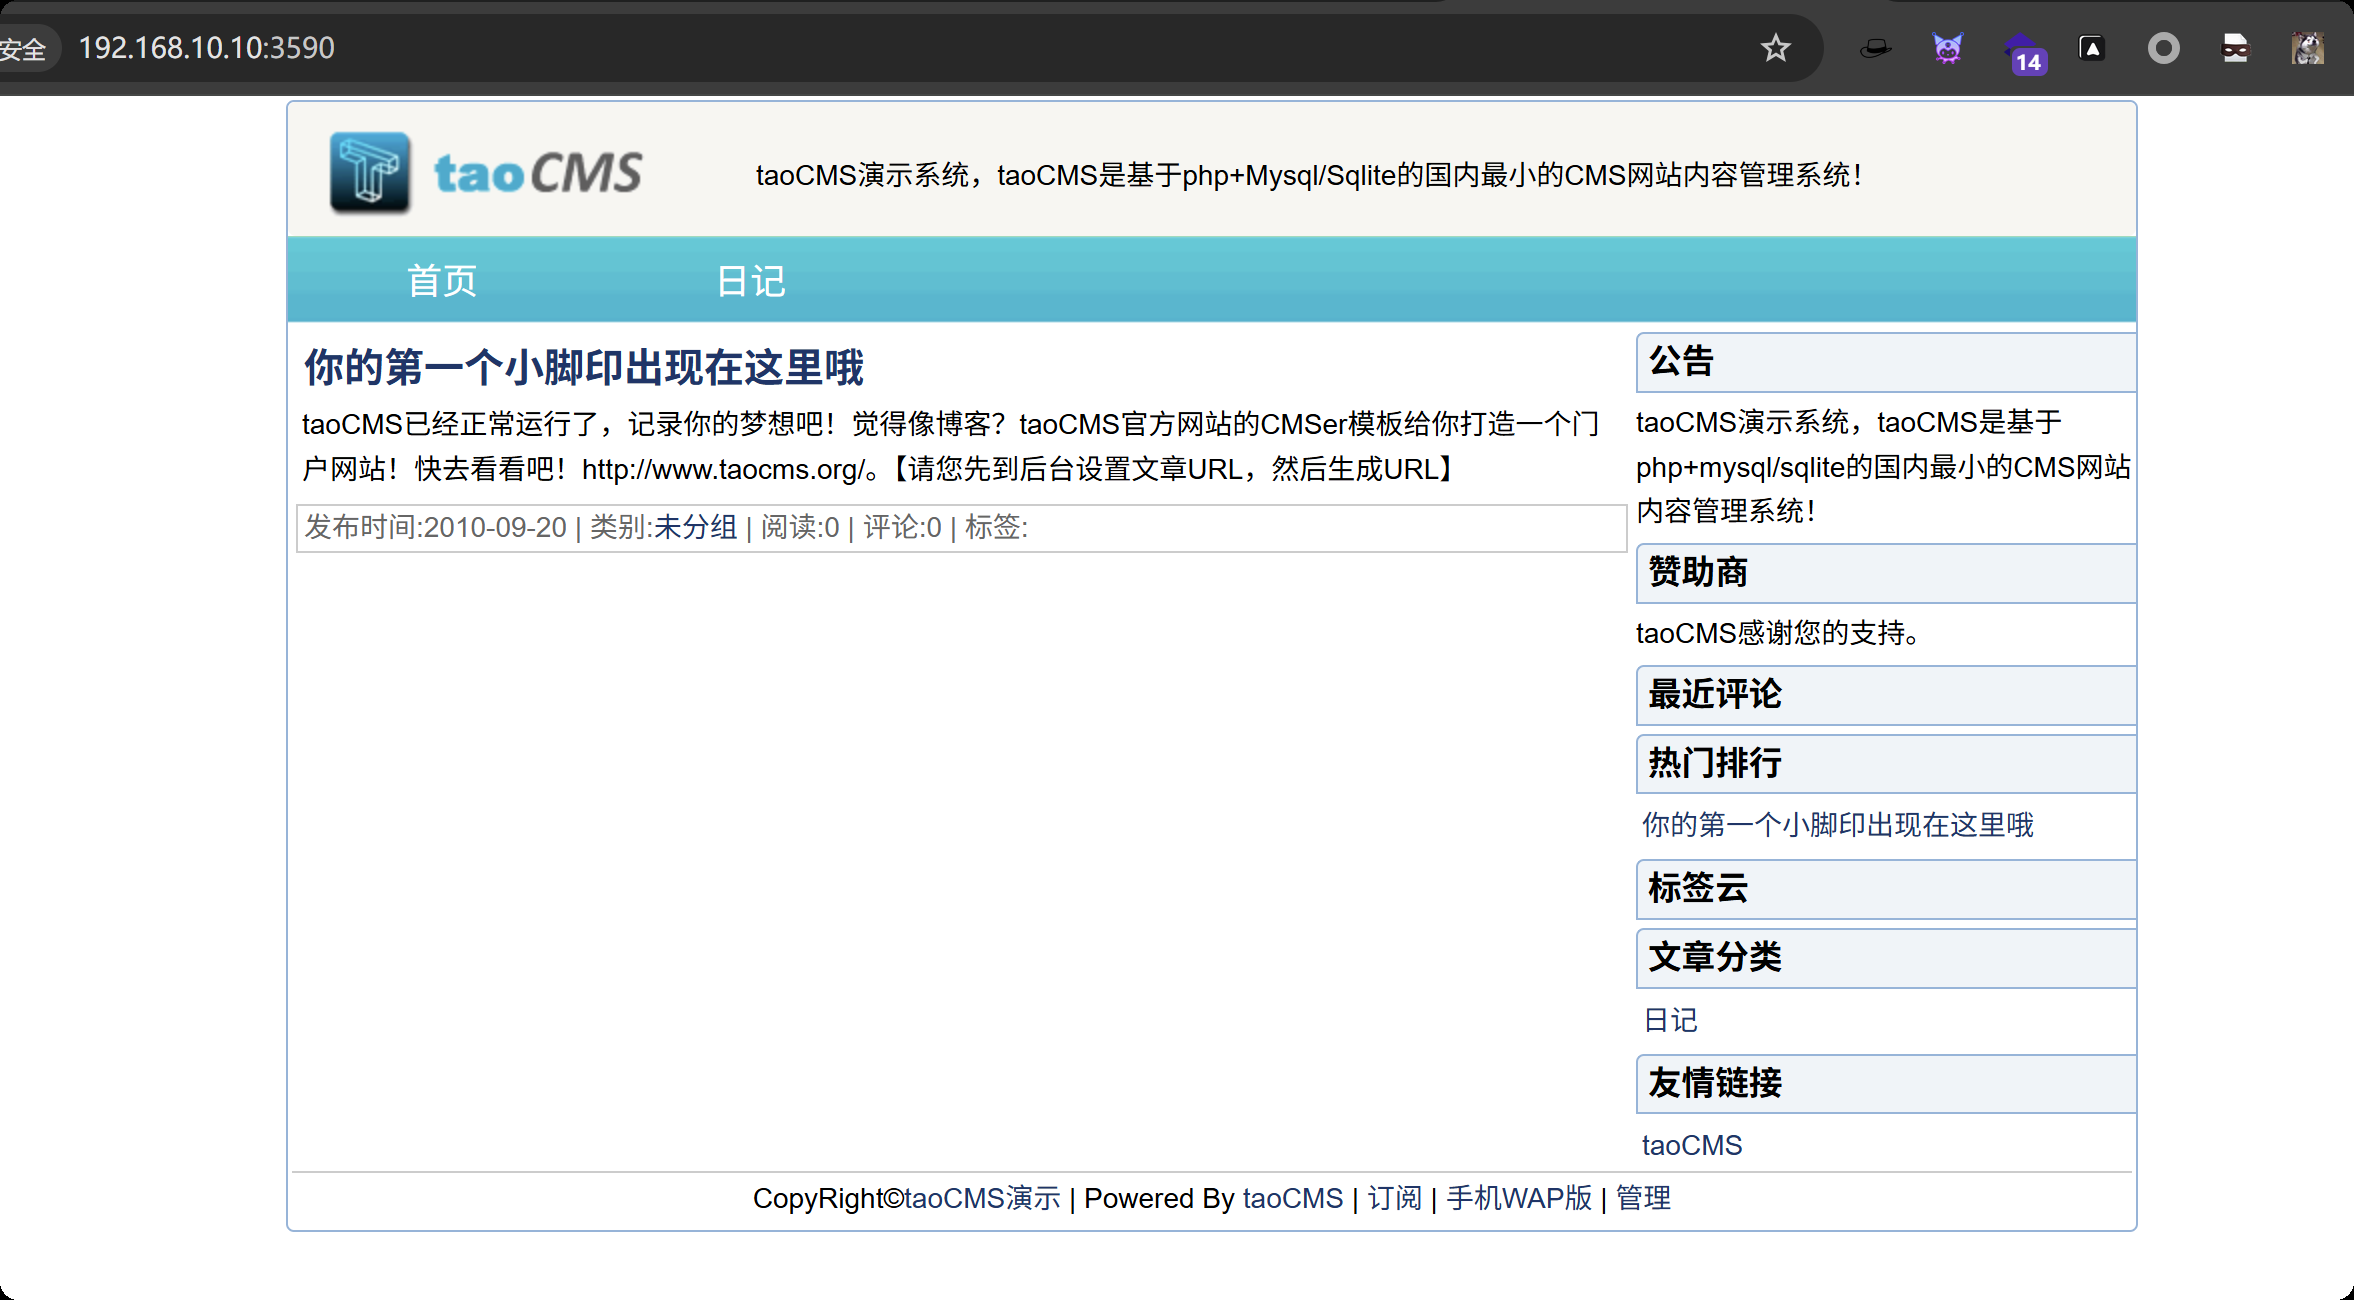Go to 首页 navigation tab

pos(442,281)
